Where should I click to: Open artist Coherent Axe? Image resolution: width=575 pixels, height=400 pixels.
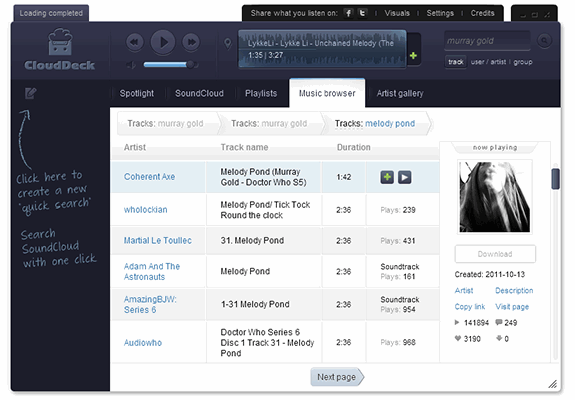pyautogui.click(x=149, y=177)
